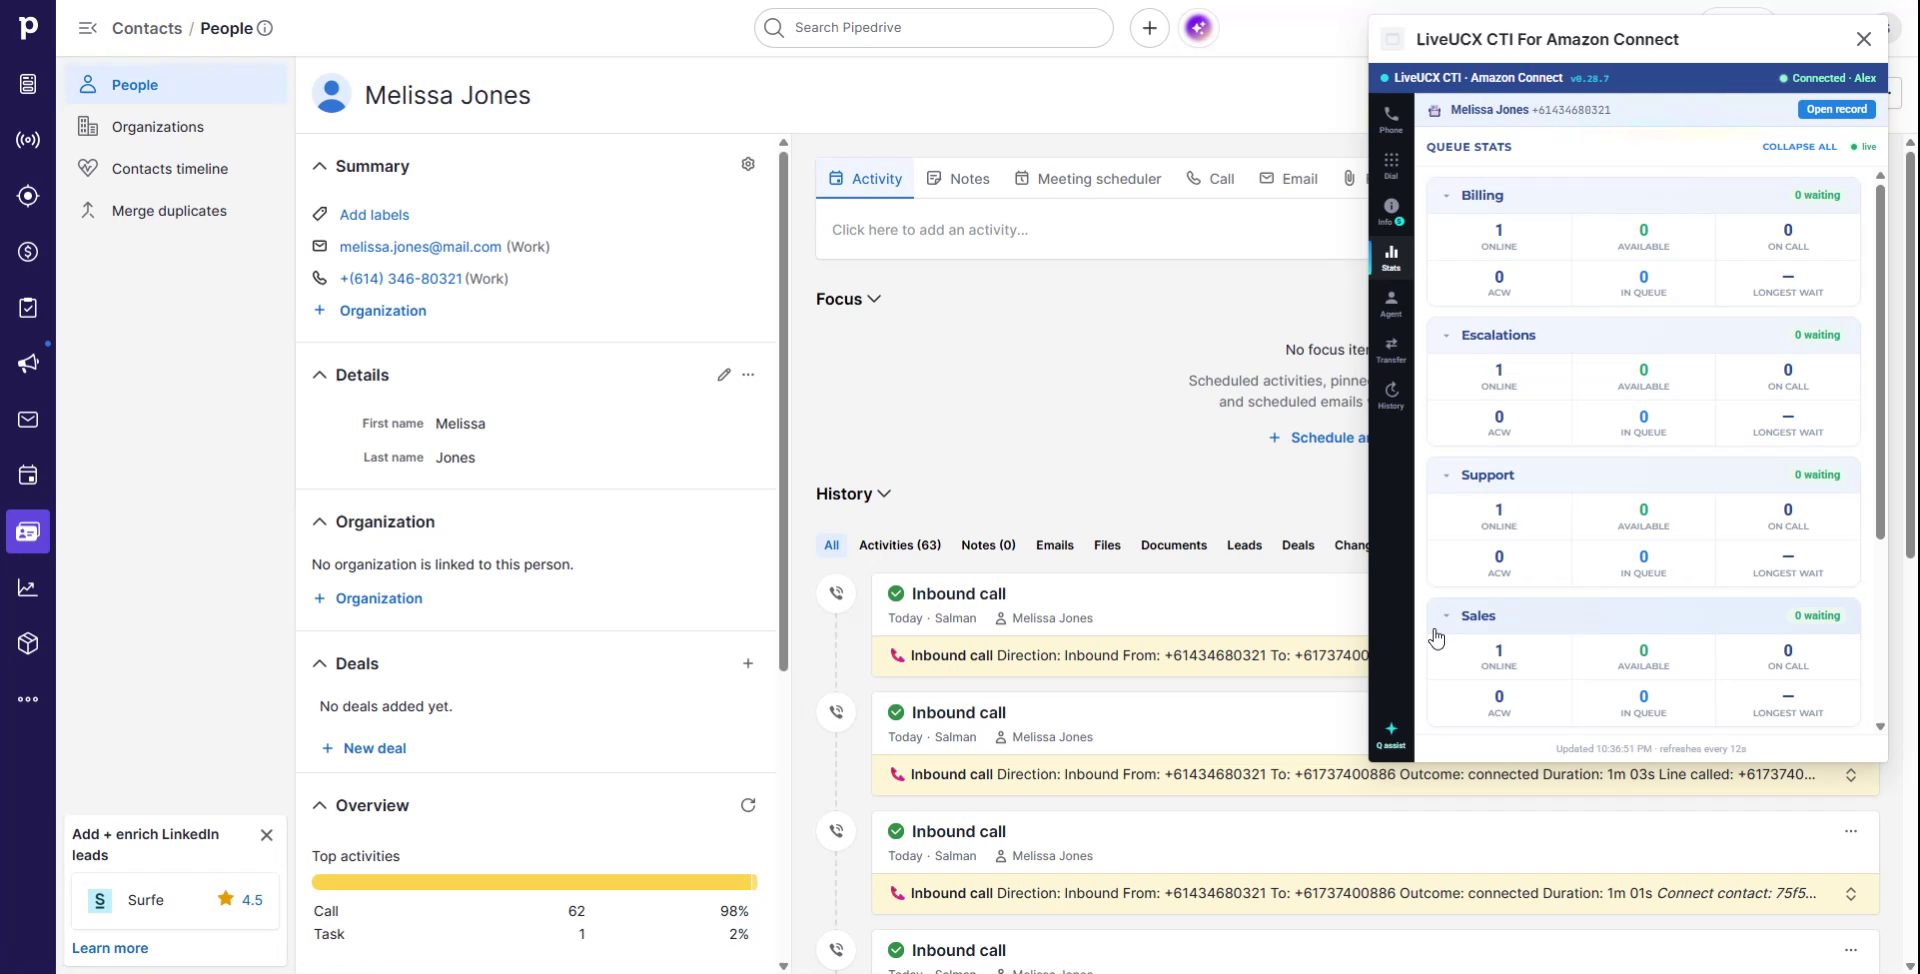1920x974 pixels.
Task: Collapse the Sales queue card
Action: pyautogui.click(x=1446, y=616)
